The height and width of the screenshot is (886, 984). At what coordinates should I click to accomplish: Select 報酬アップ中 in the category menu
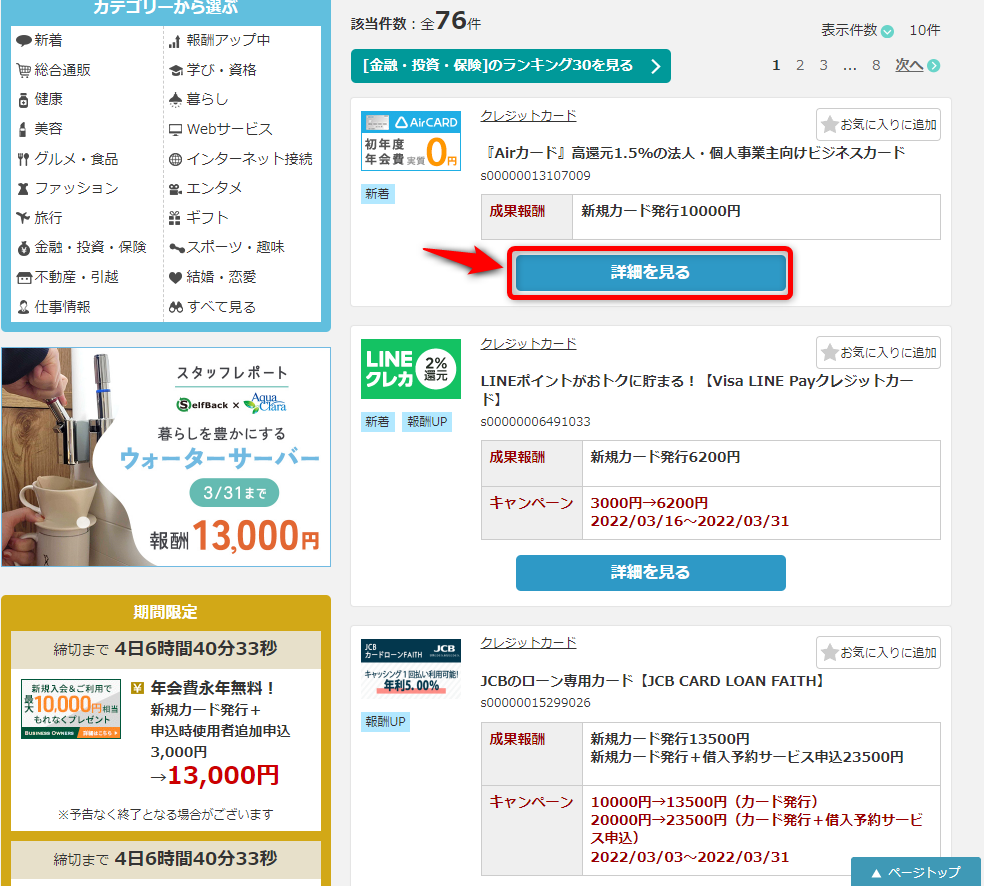coord(228,41)
